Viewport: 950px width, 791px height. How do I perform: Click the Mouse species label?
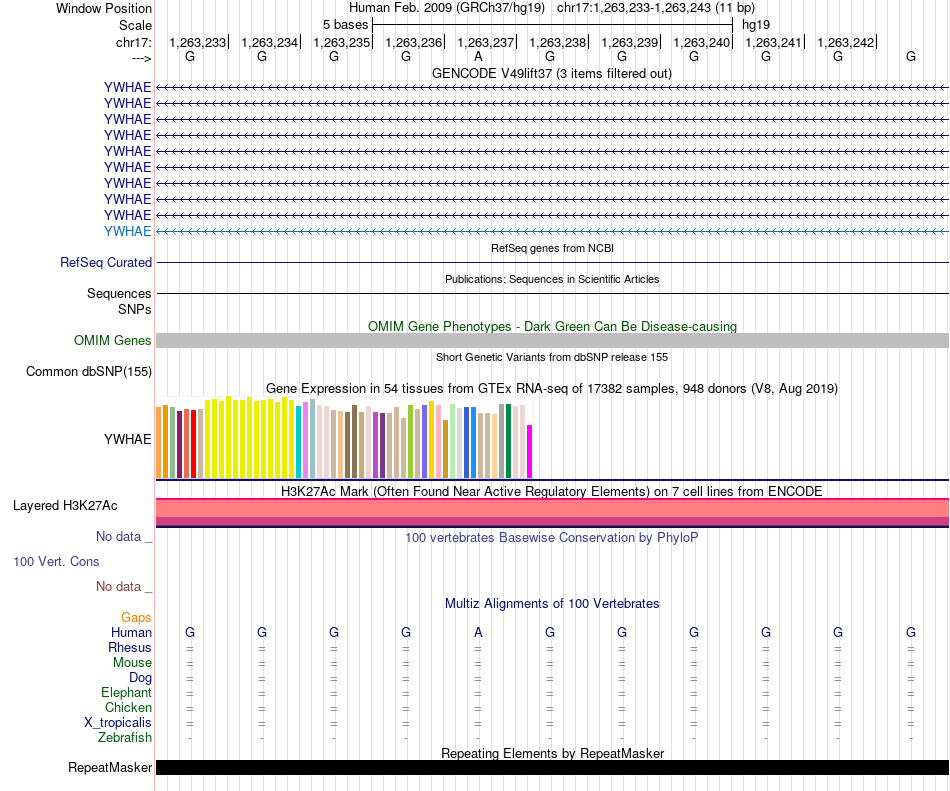point(132,663)
